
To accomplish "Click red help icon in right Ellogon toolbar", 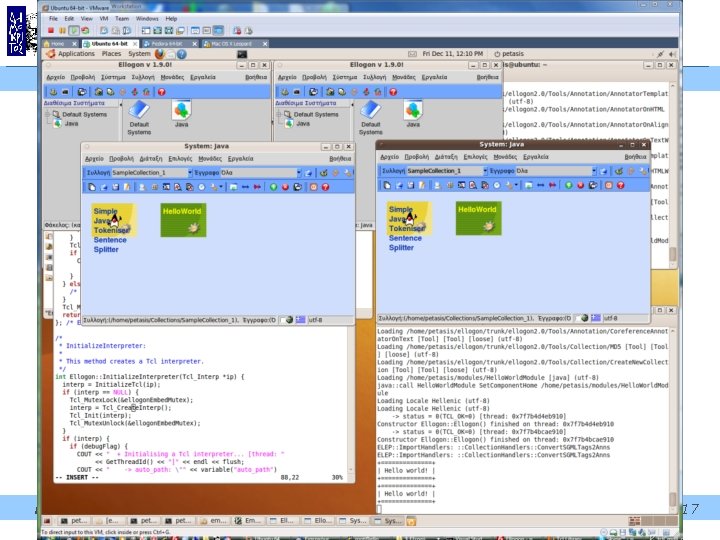I will pos(393,92).
